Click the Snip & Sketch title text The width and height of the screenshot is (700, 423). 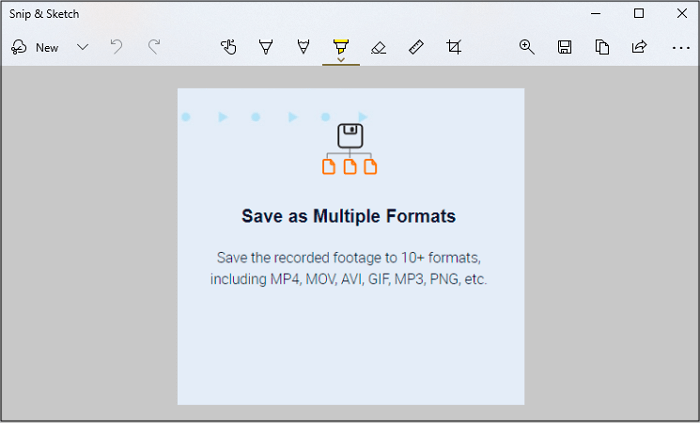coord(44,14)
